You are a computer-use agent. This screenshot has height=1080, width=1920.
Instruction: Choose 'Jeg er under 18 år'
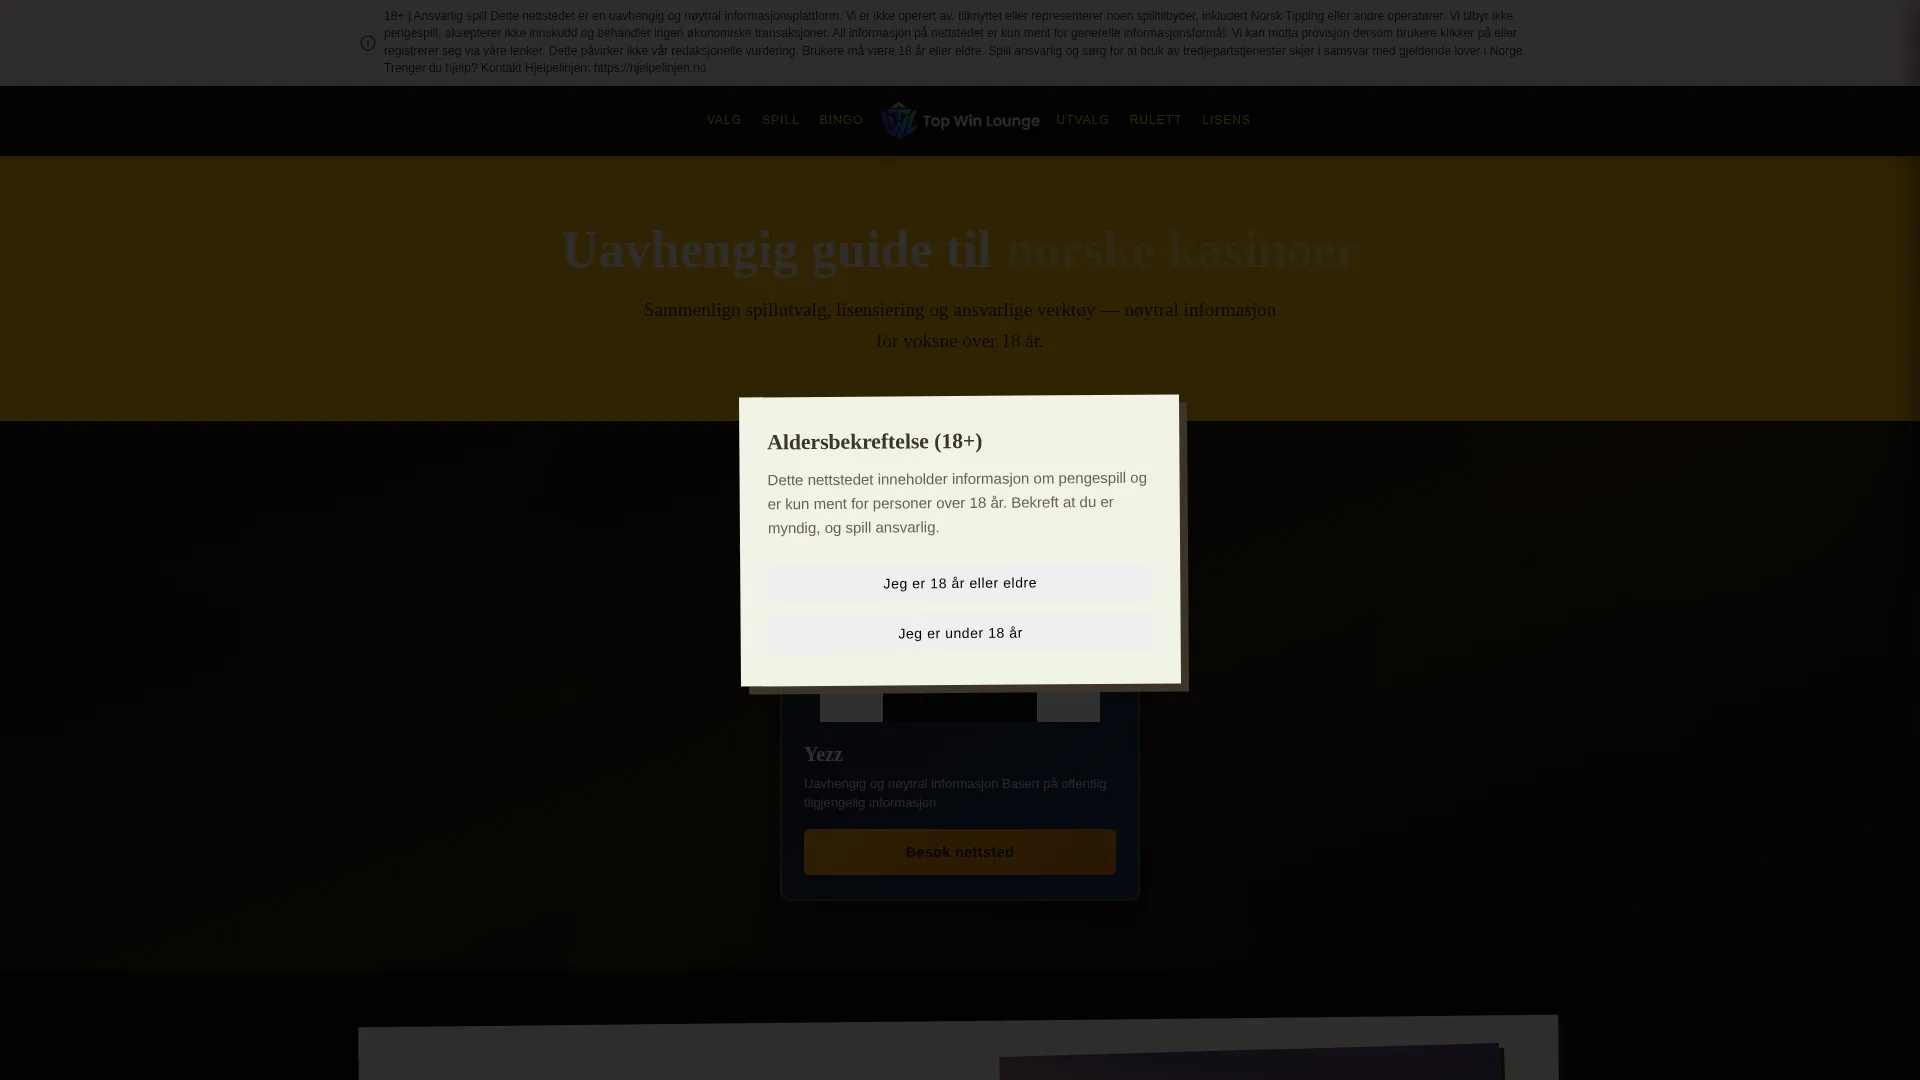tap(960, 633)
